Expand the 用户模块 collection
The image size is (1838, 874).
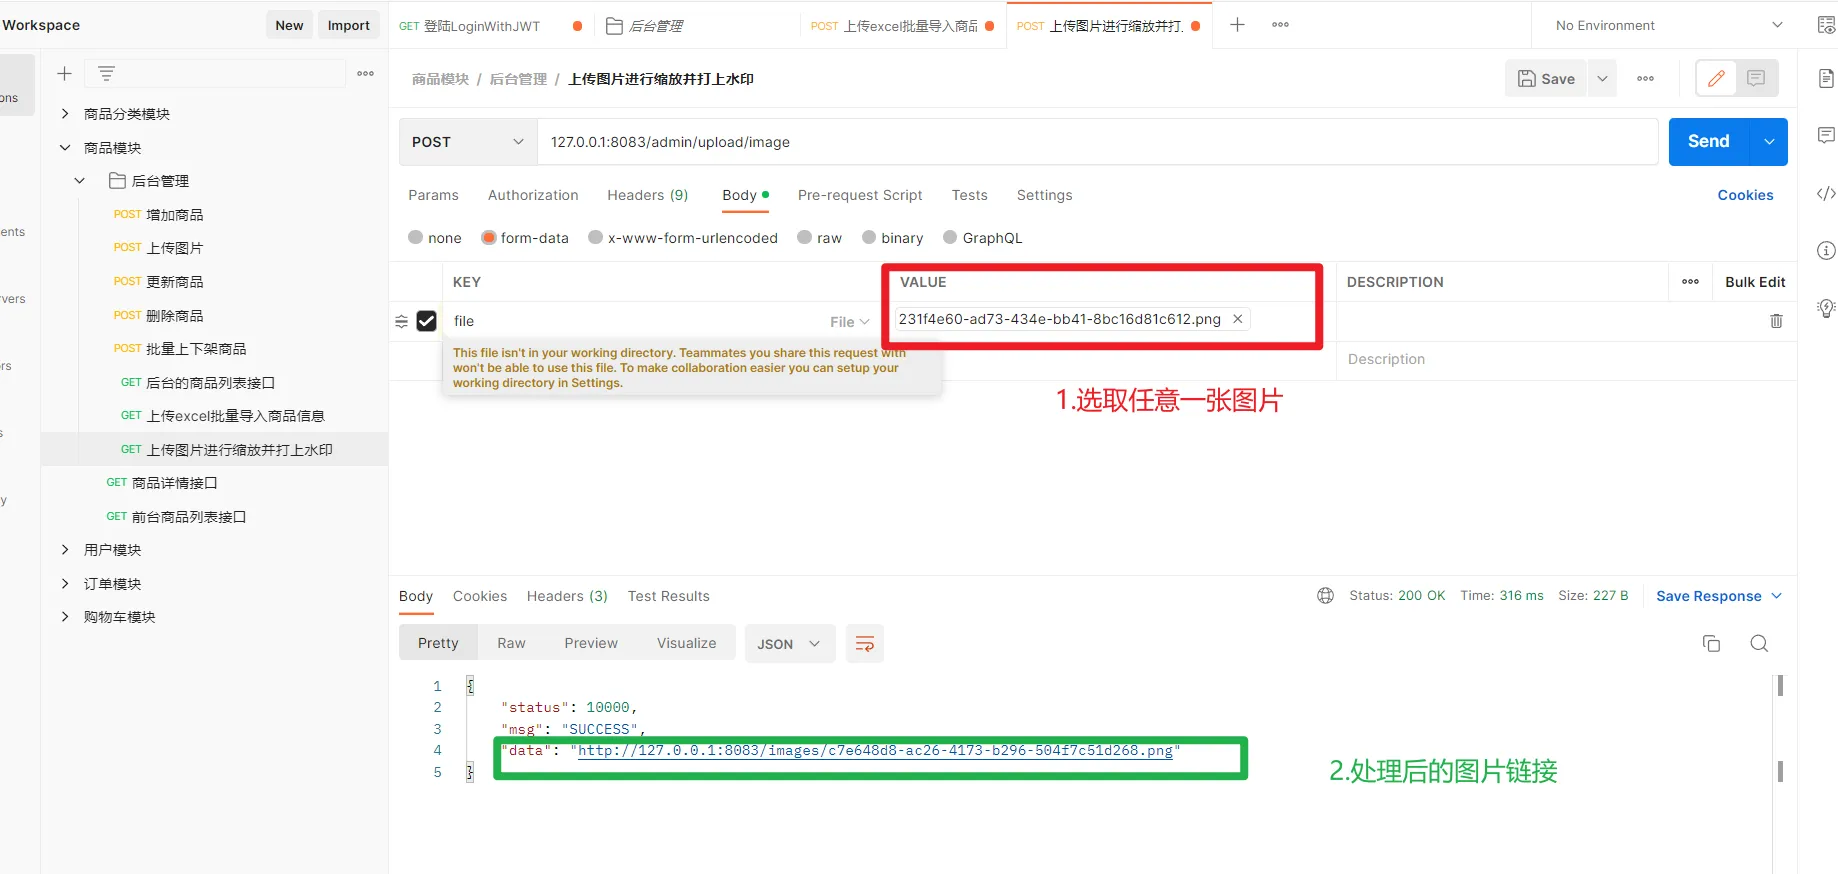tap(65, 550)
